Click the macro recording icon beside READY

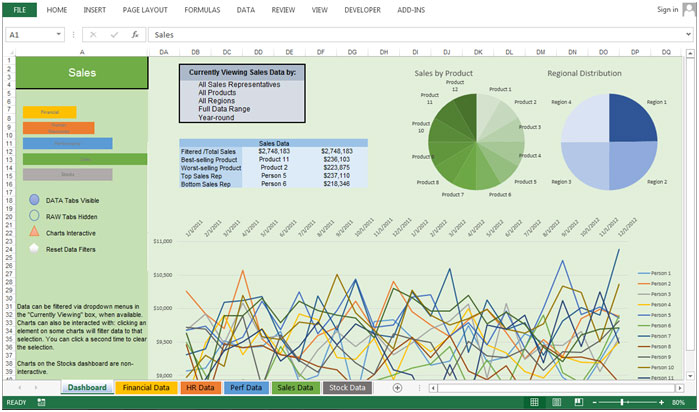41,403
